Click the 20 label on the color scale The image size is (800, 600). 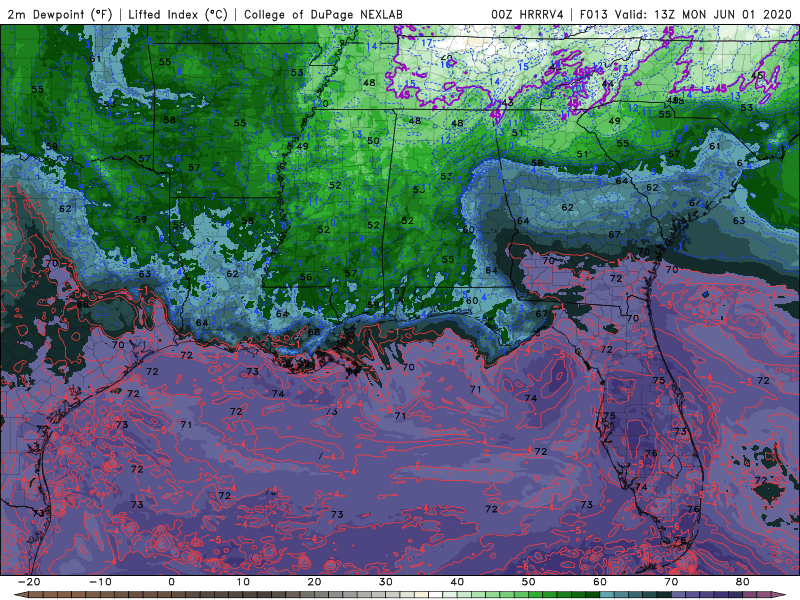pos(314,582)
